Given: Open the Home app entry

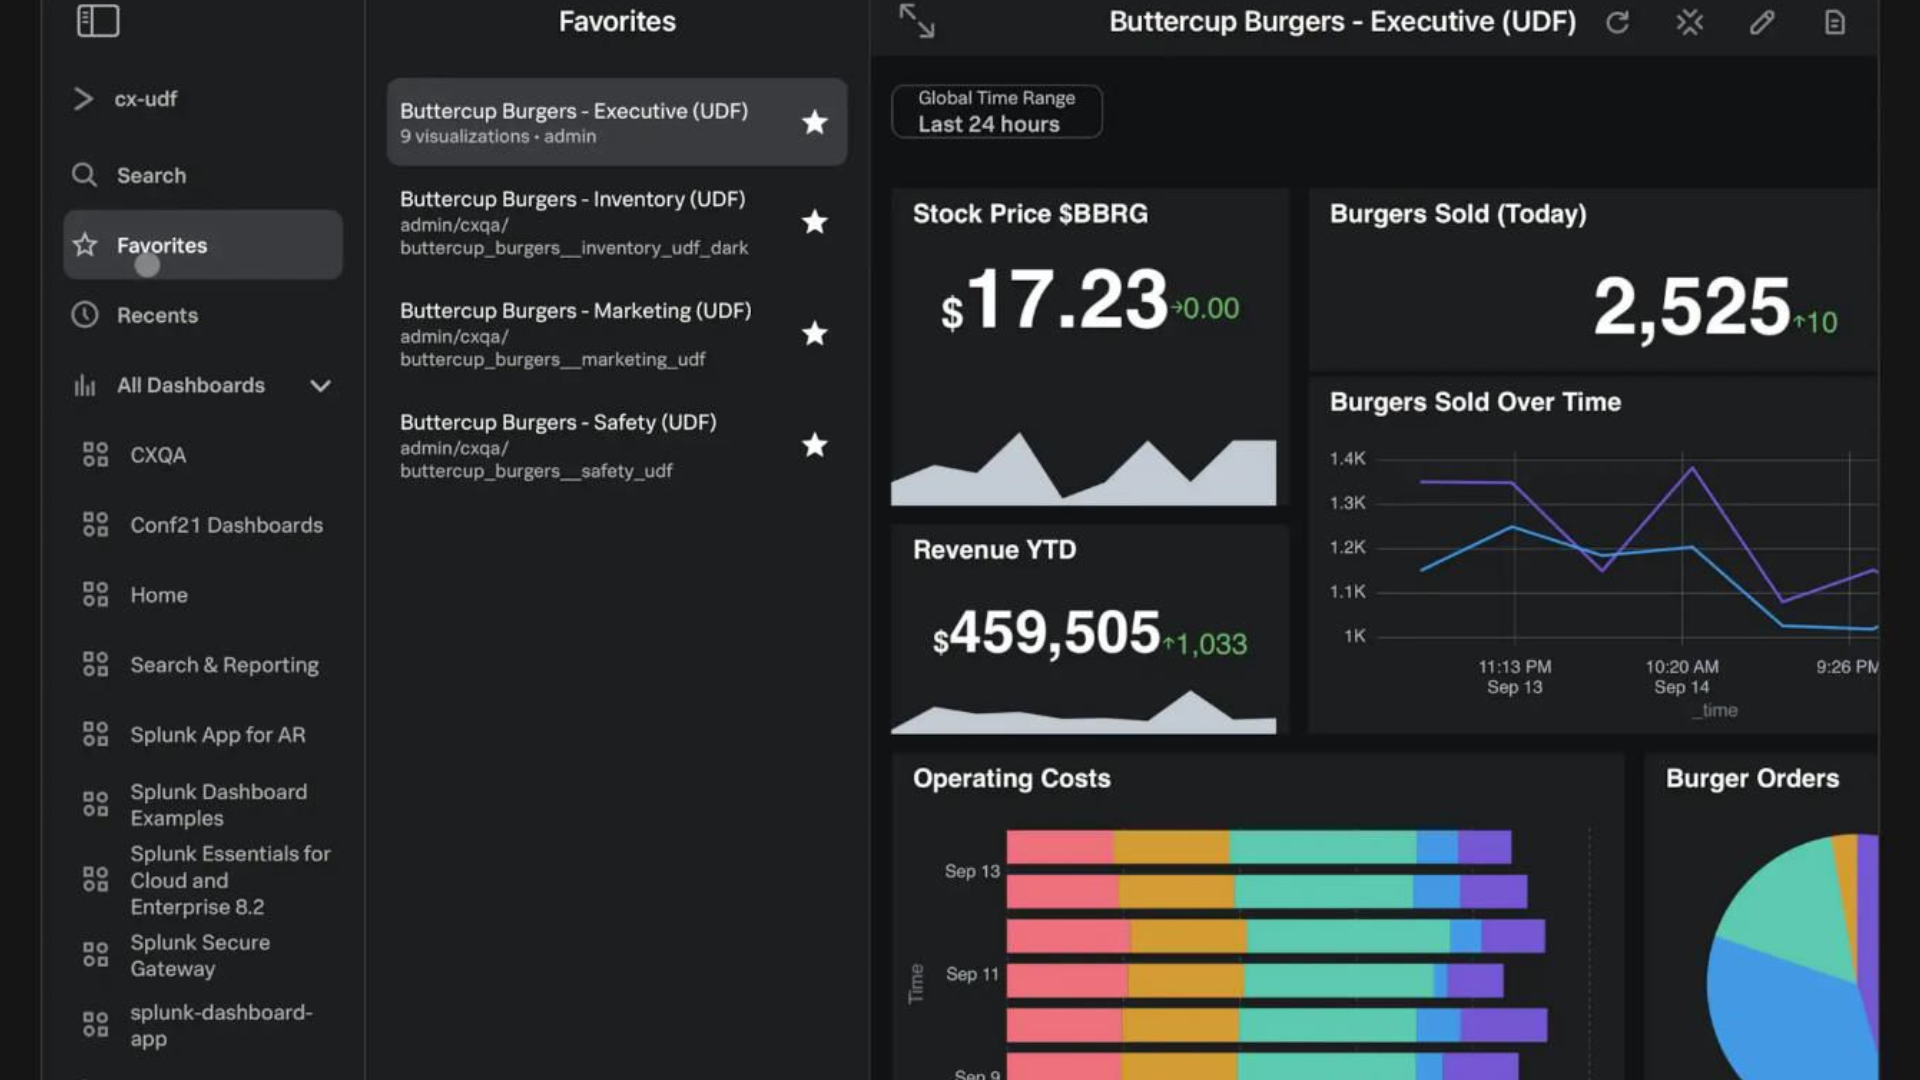Looking at the screenshot, I should point(159,595).
